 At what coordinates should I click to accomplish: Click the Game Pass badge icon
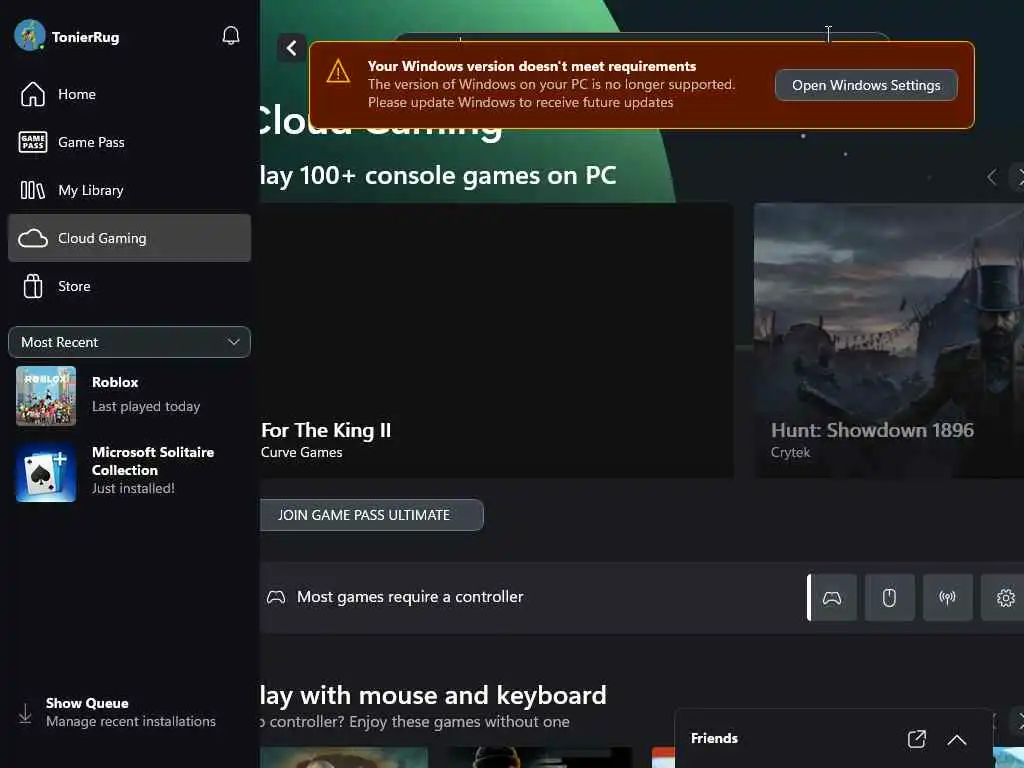click(33, 142)
